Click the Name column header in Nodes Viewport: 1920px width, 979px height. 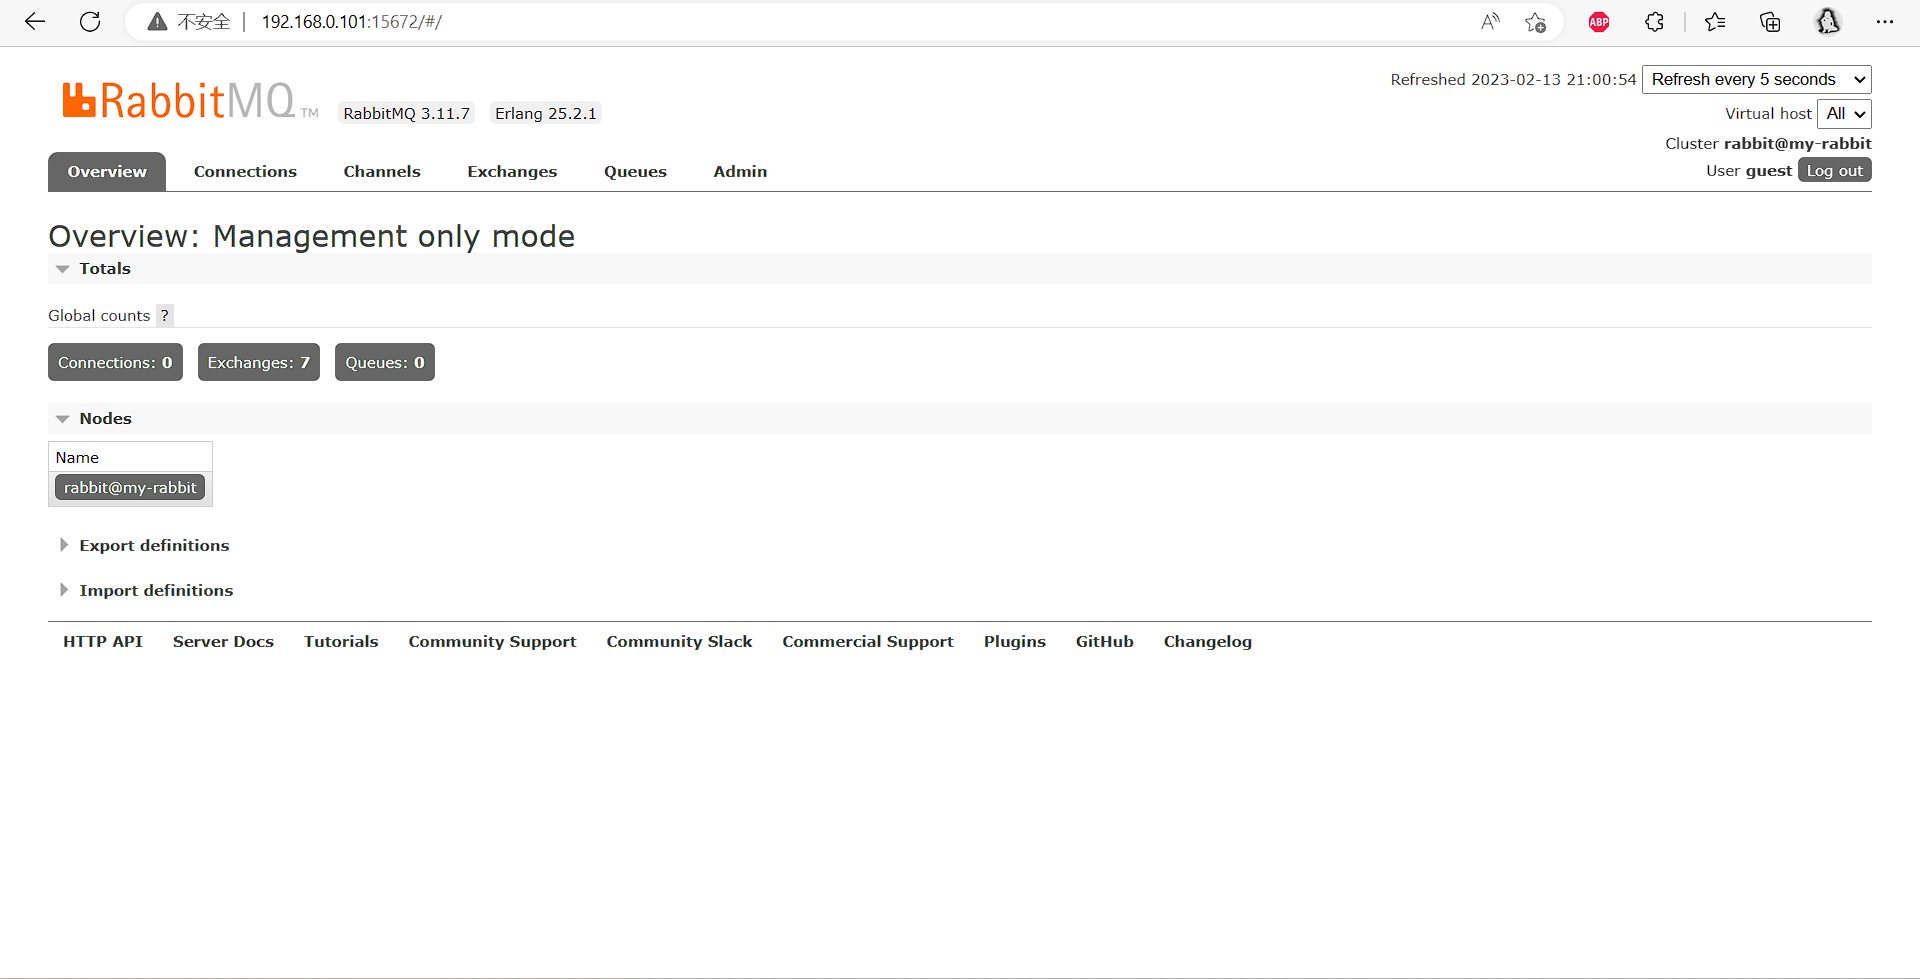pyautogui.click(x=77, y=458)
